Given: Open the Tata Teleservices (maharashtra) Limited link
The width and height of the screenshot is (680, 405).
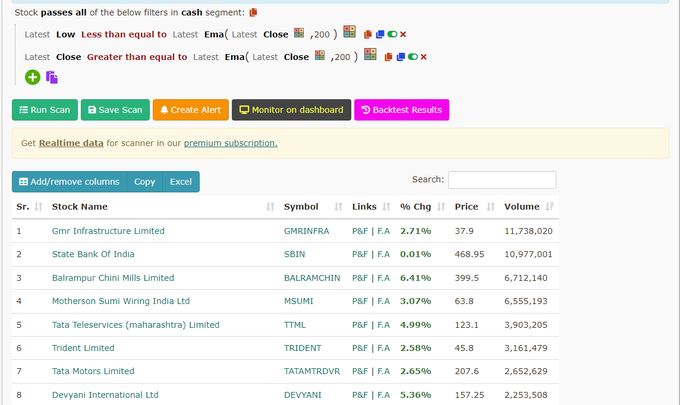Looking at the screenshot, I should click(136, 325).
